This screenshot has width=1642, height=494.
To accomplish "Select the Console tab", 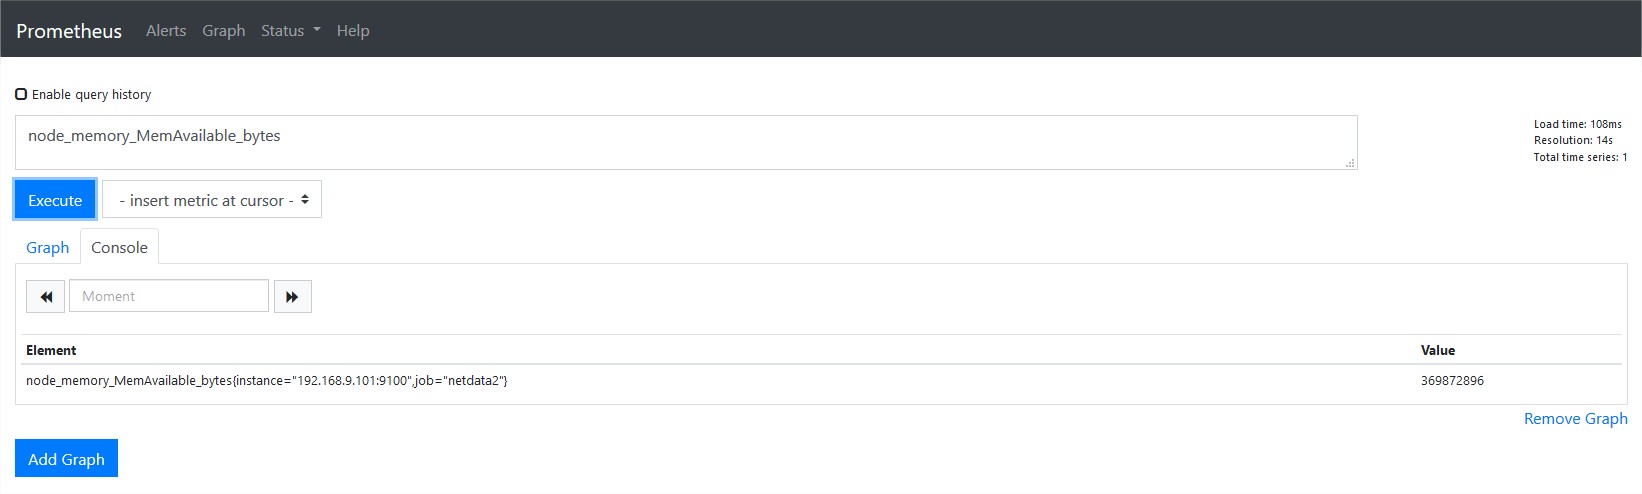I will pos(119,247).
